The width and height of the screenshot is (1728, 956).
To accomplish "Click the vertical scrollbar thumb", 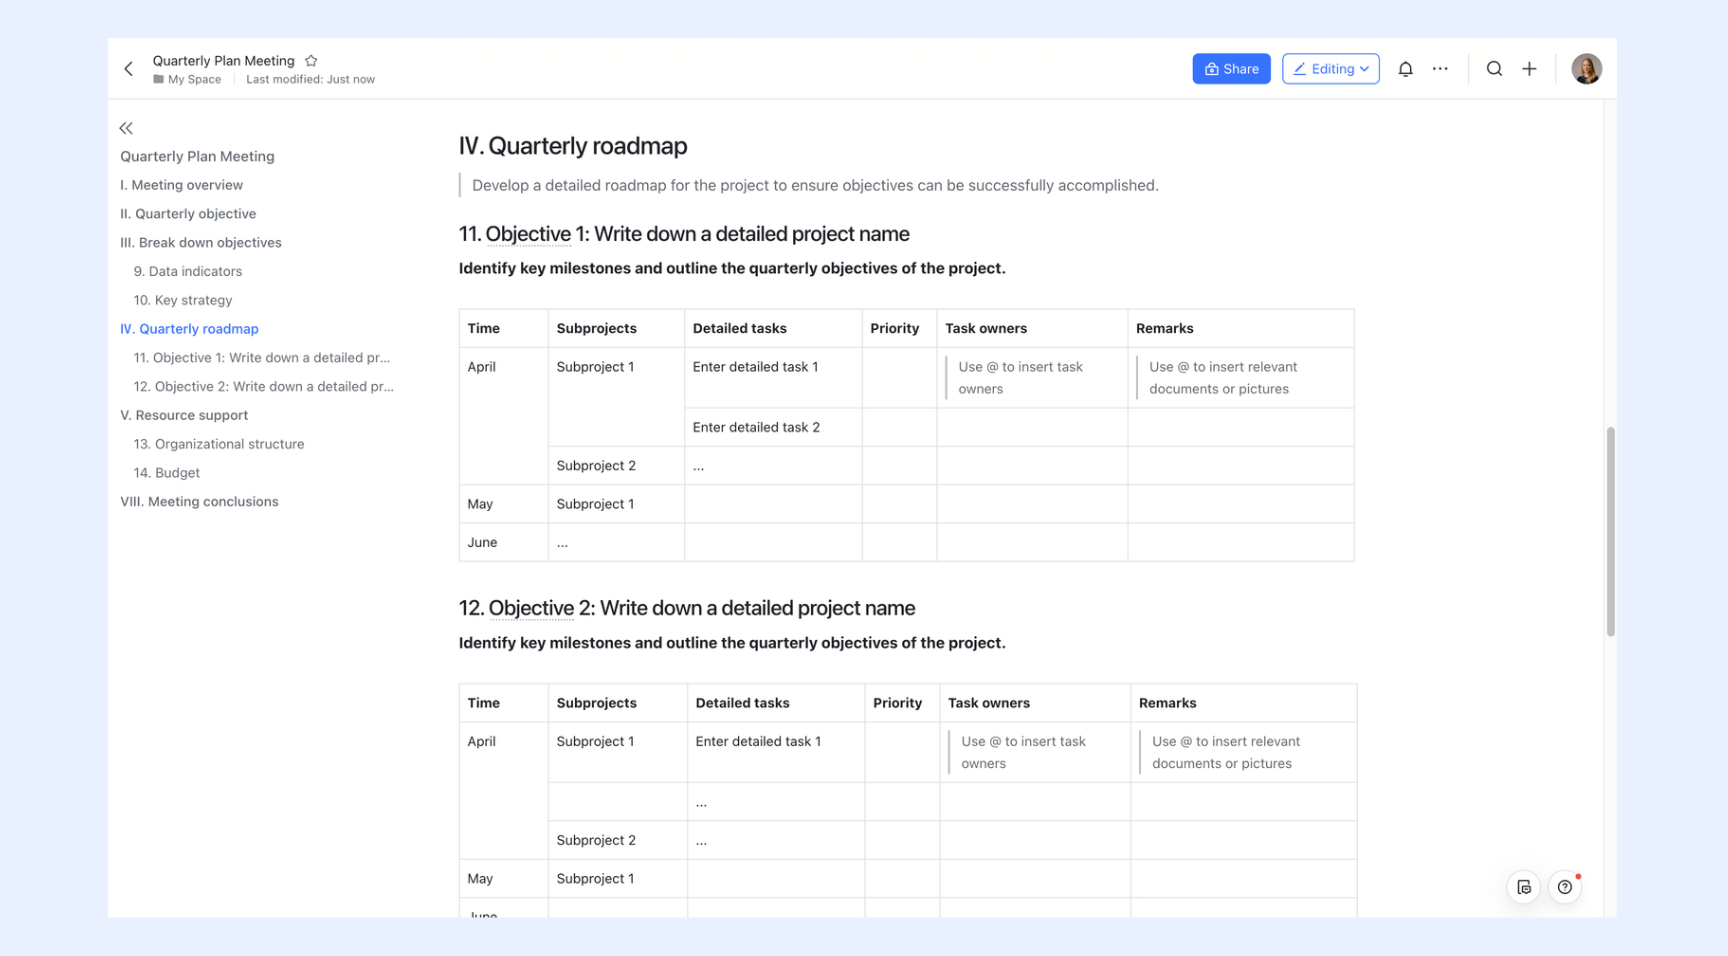I will [1610, 531].
